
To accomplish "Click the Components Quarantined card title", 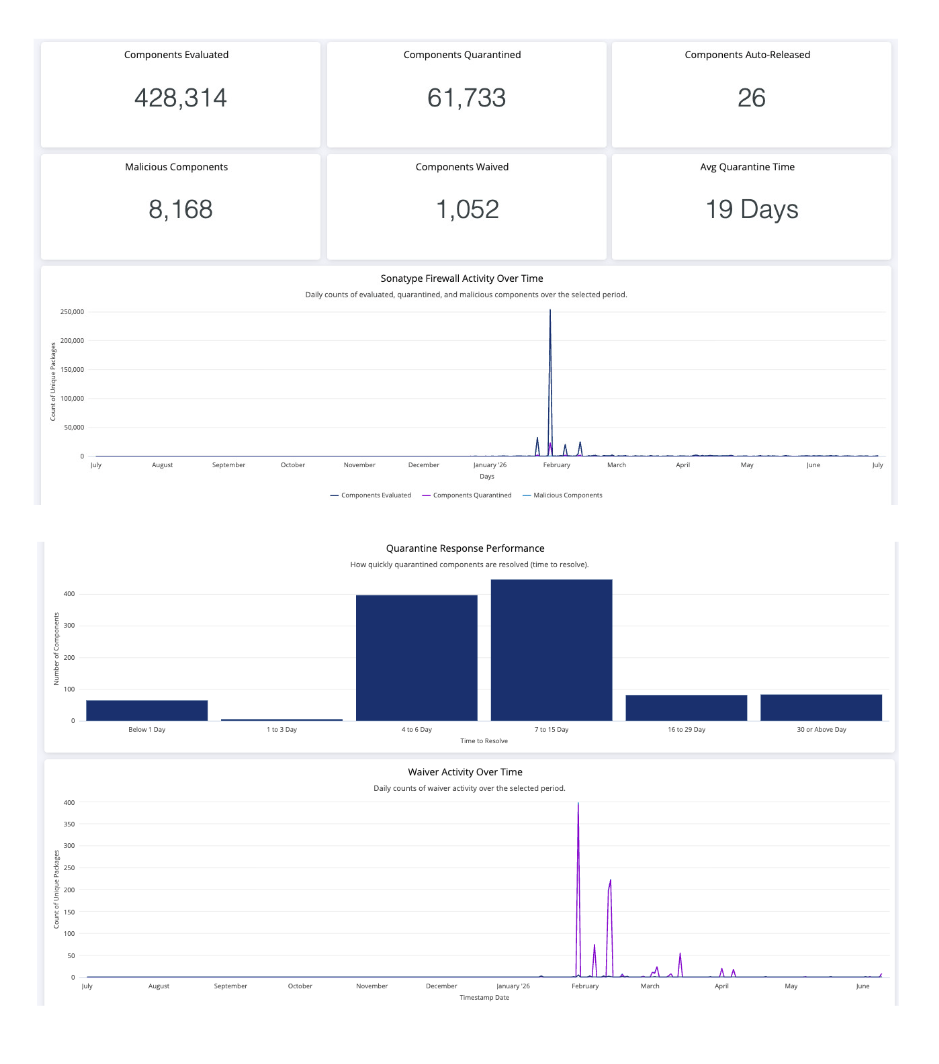I will click(x=462, y=55).
